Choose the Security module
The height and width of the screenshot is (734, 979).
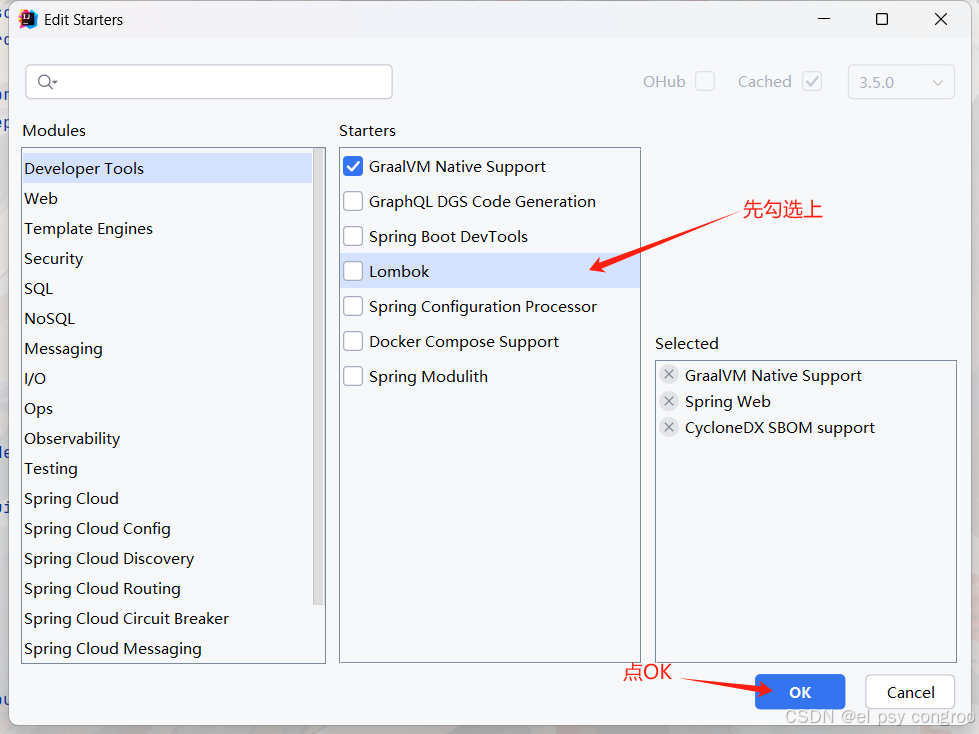click(167, 258)
